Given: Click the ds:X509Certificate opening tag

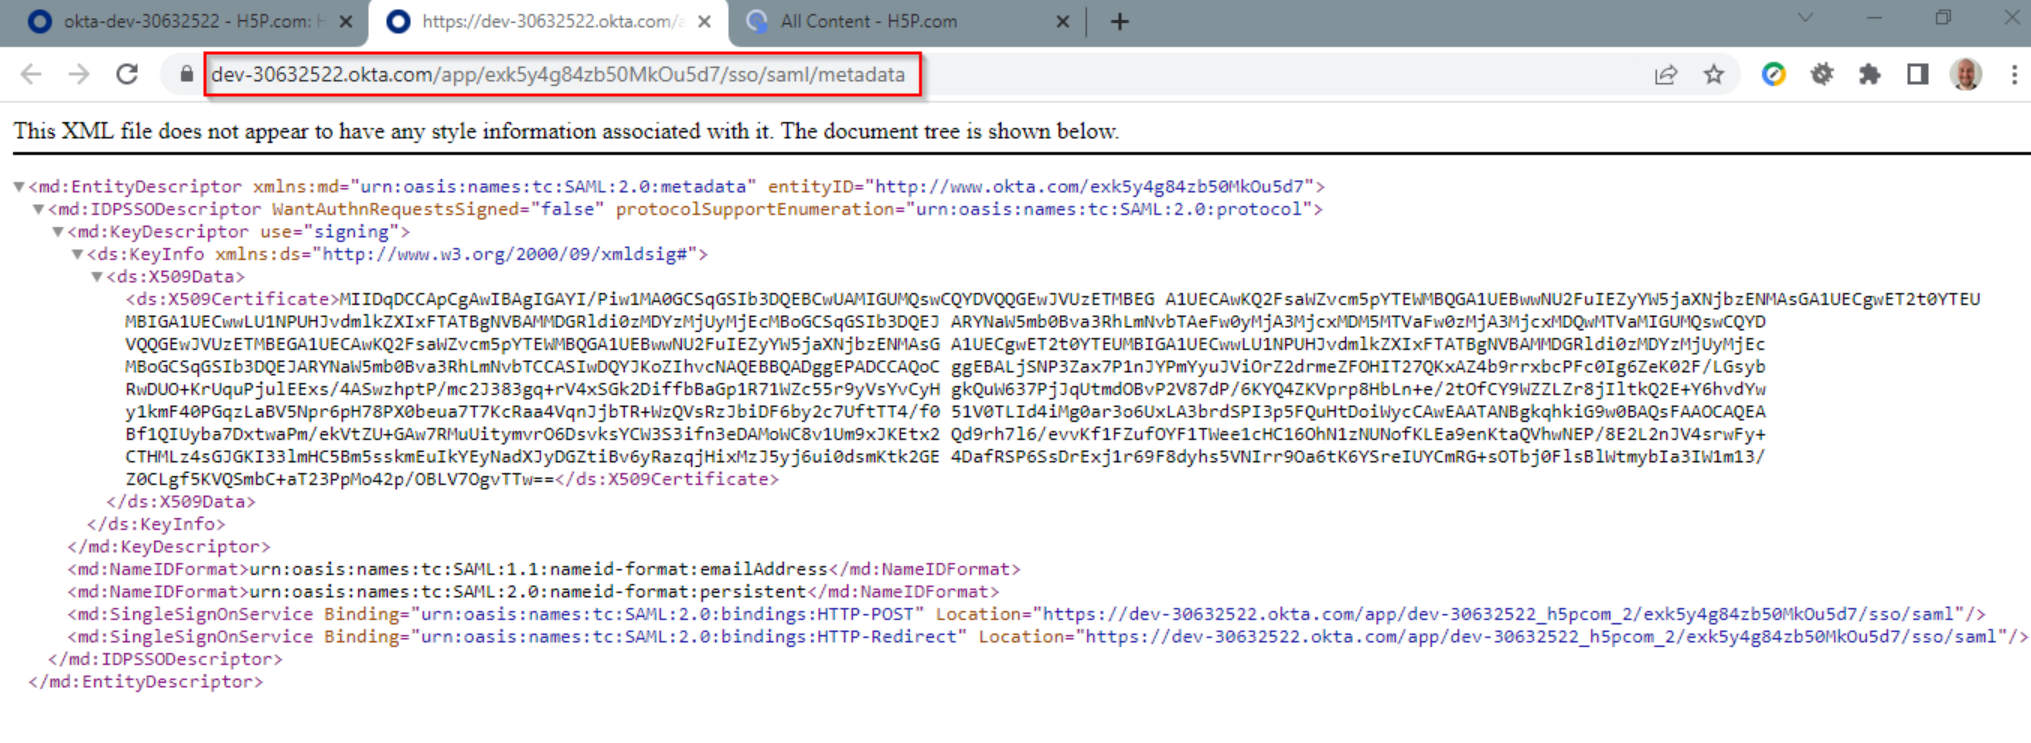Looking at the screenshot, I should pyautogui.click(x=233, y=299).
